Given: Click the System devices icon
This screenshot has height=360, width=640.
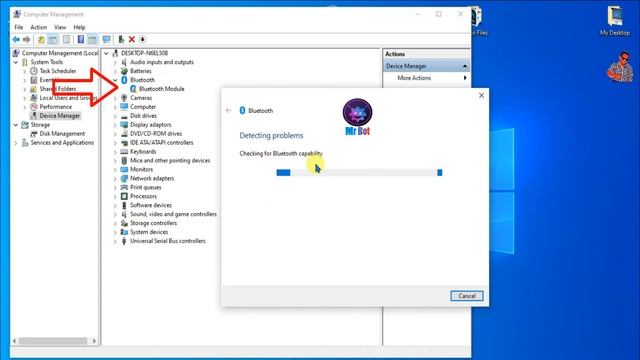Looking at the screenshot, I should point(124,232).
